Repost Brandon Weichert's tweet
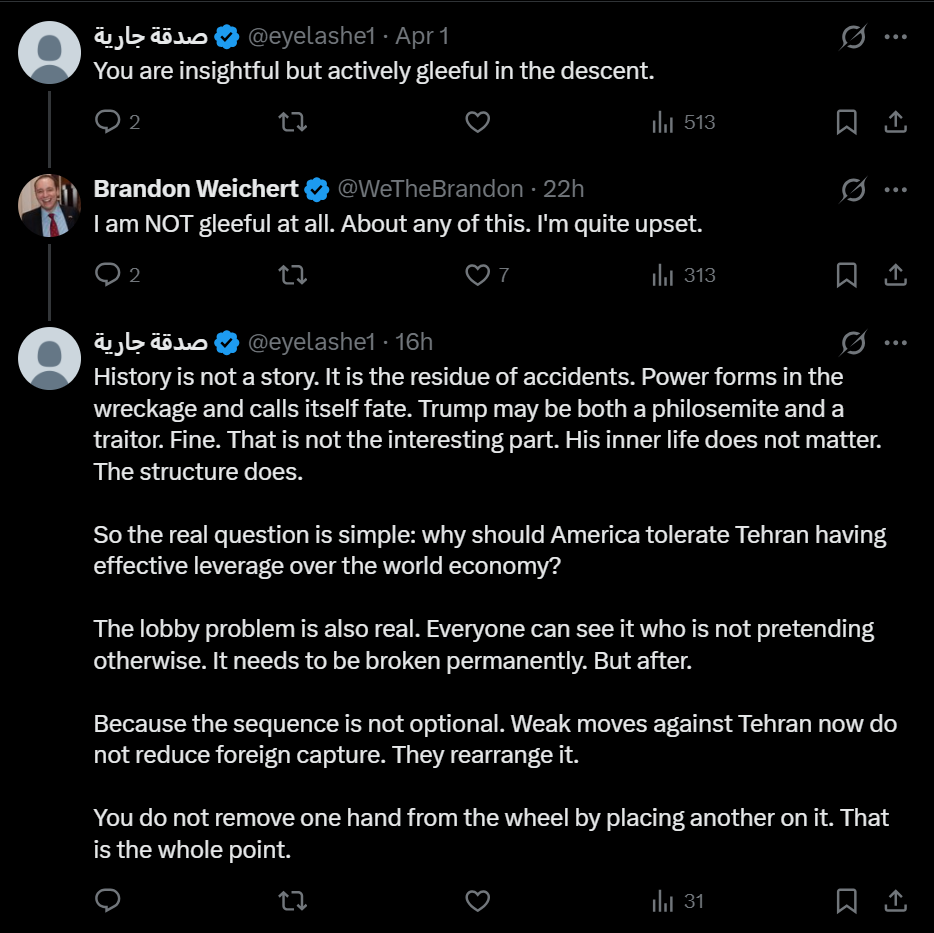This screenshot has height=933, width=934. pyautogui.click(x=292, y=275)
